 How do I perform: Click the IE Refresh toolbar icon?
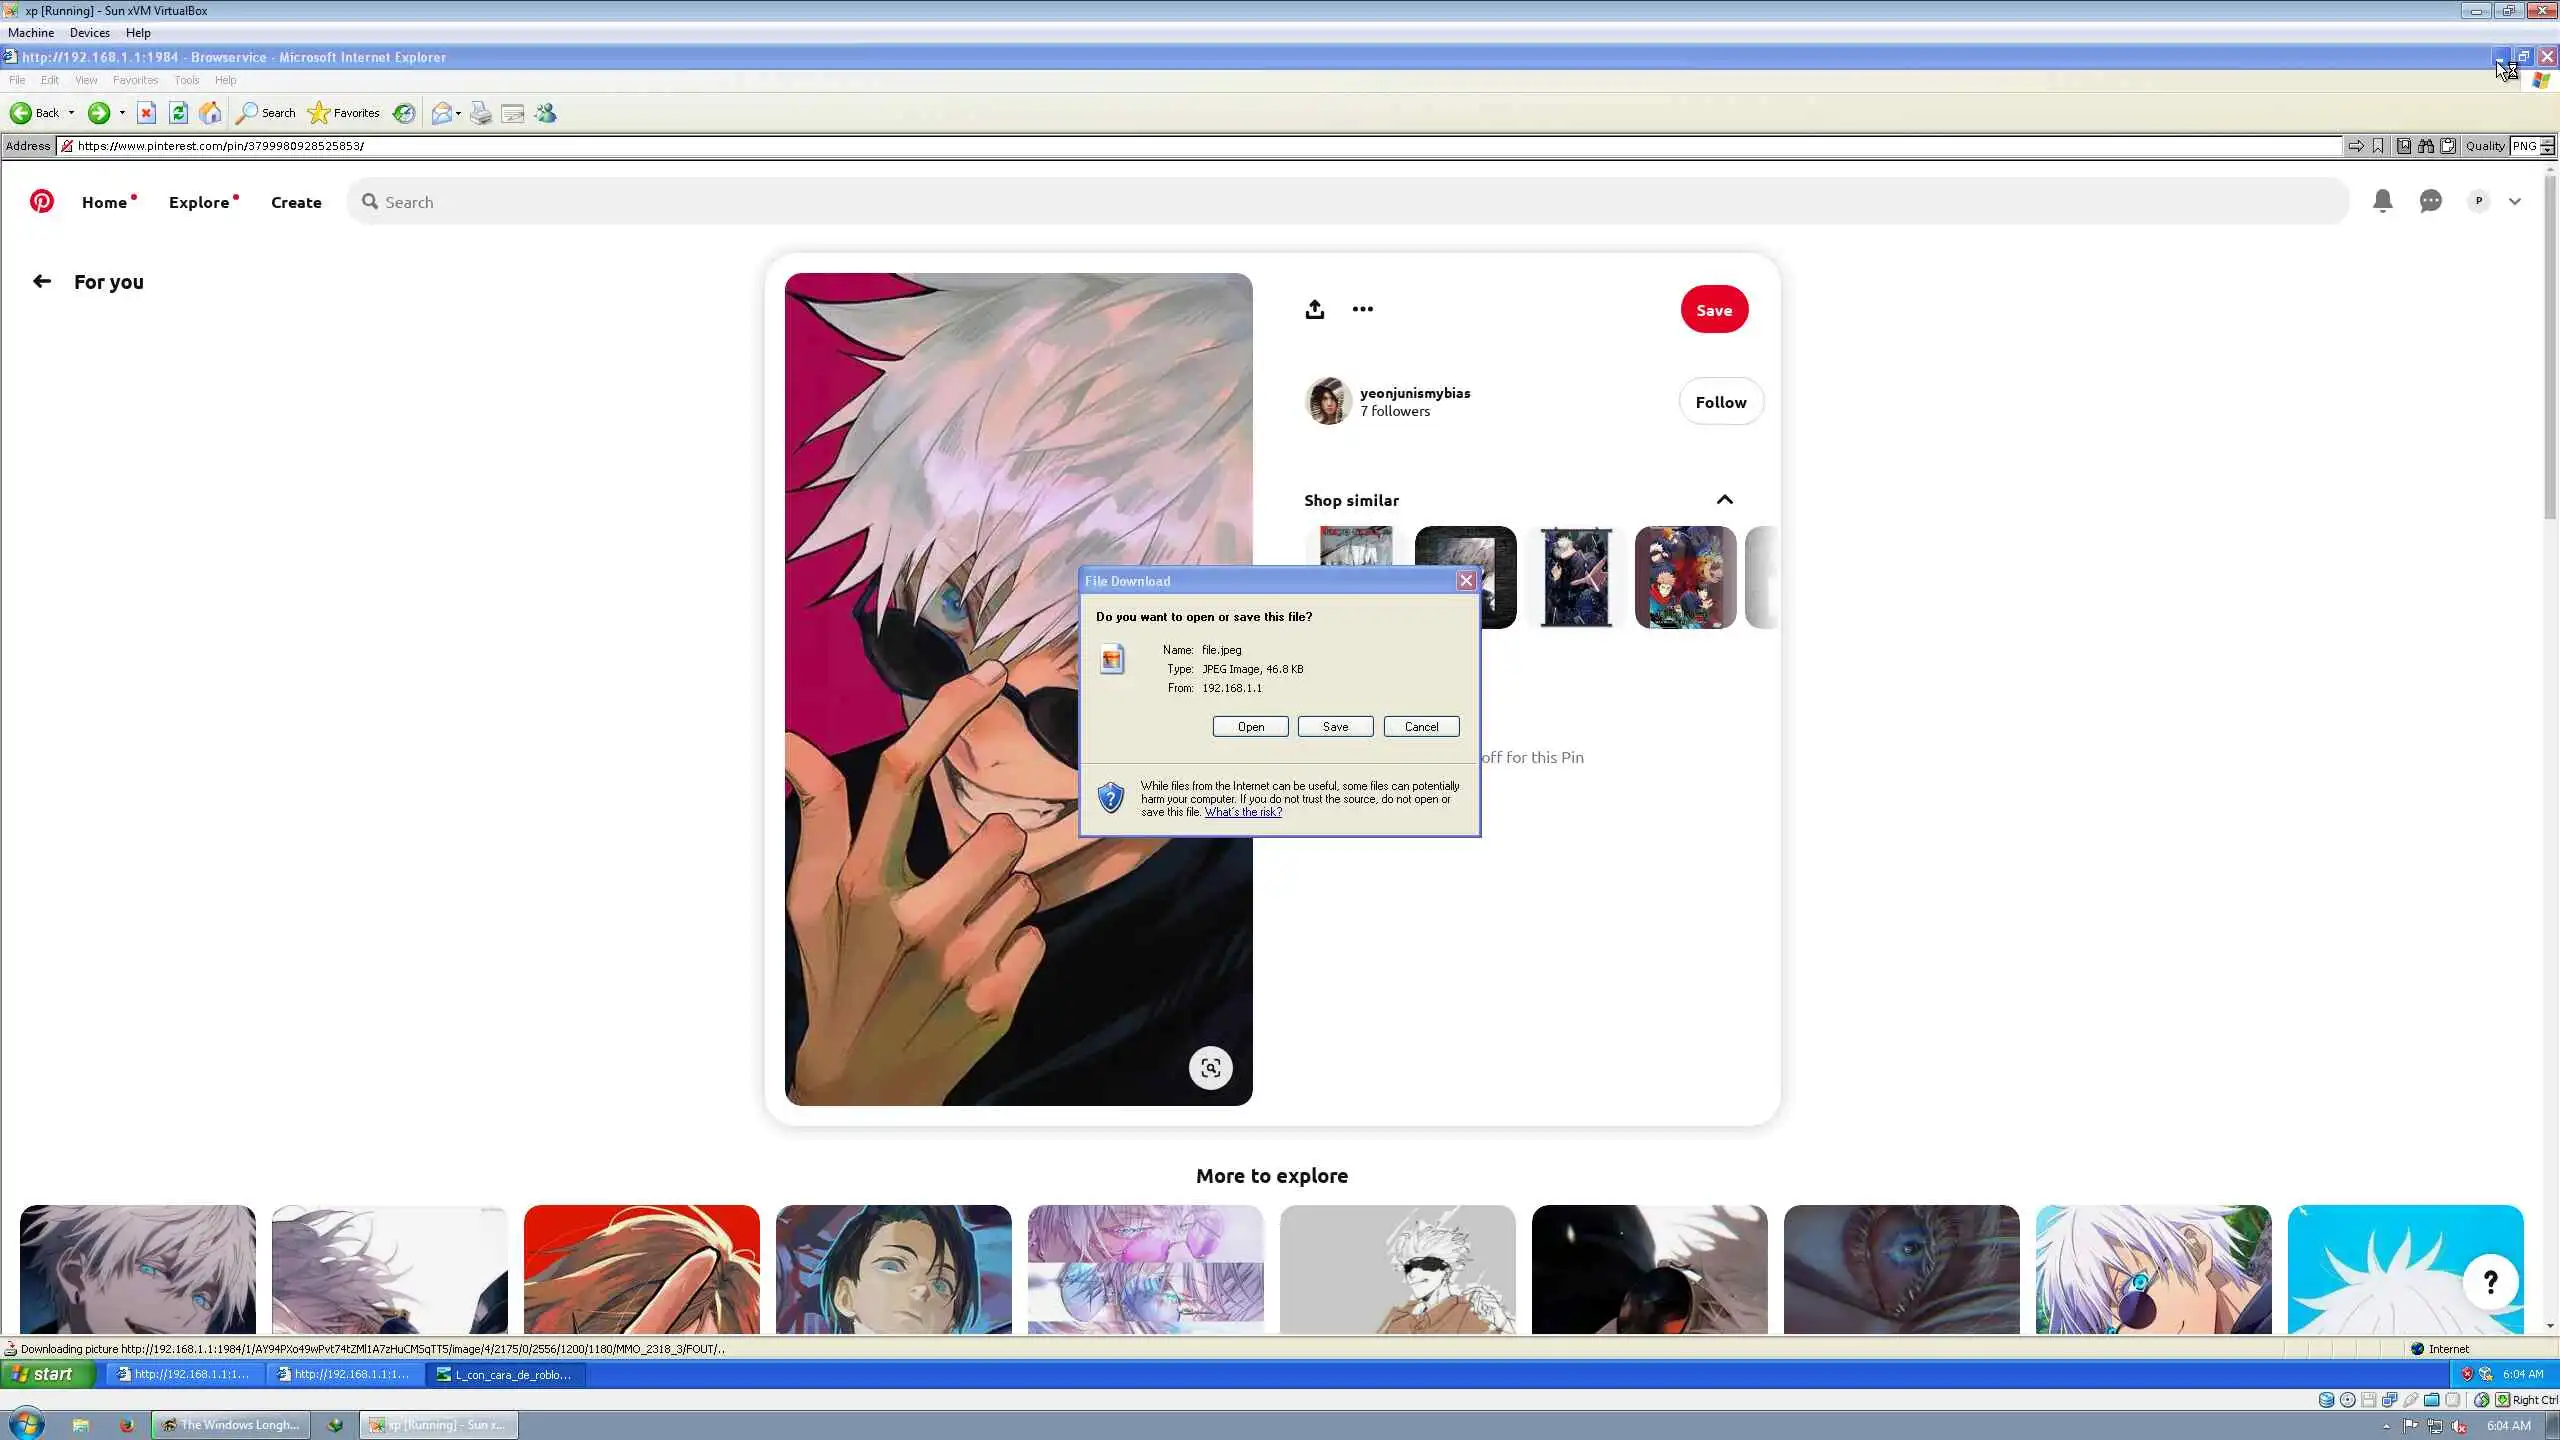pyautogui.click(x=178, y=113)
